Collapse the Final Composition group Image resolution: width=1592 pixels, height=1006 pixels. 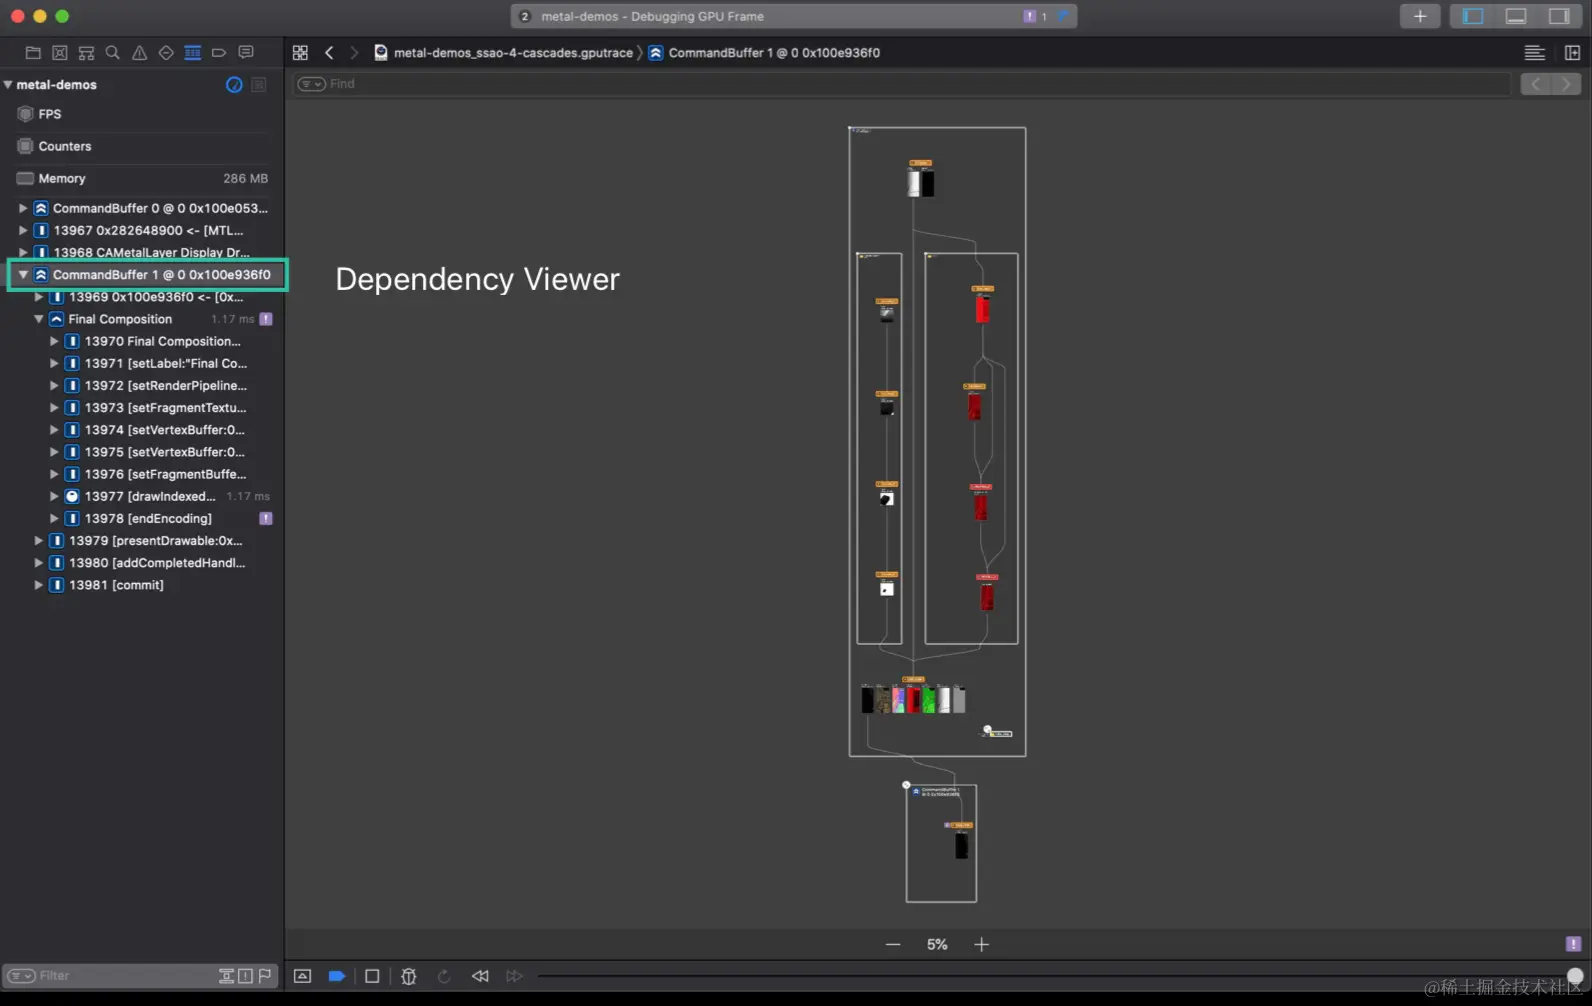[x=39, y=319]
